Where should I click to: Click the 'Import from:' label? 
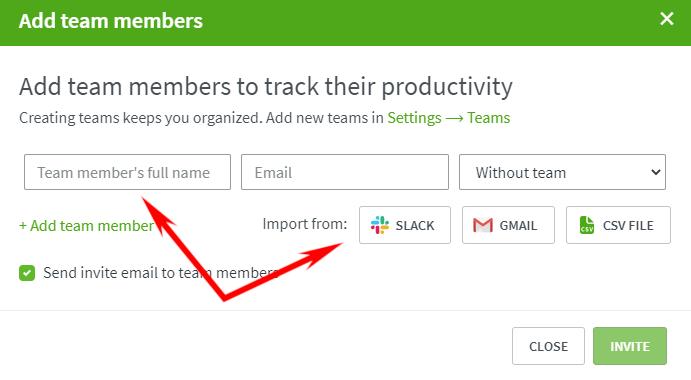pos(305,224)
